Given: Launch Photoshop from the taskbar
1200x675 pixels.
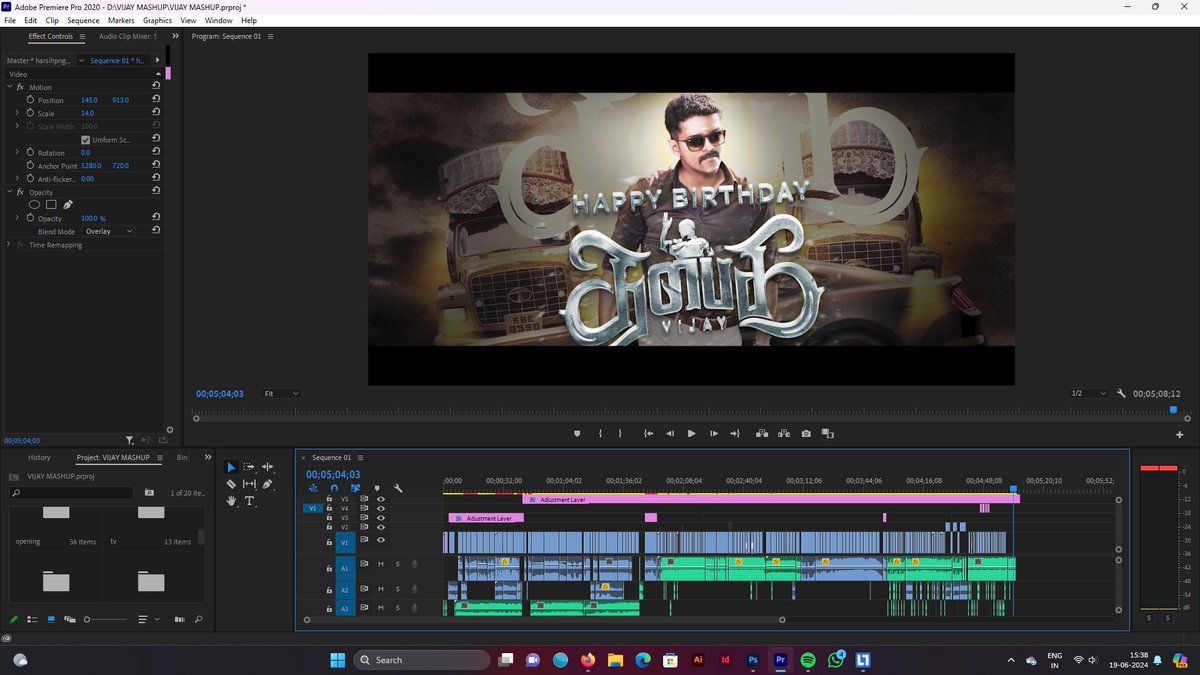Looking at the screenshot, I should click(753, 661).
